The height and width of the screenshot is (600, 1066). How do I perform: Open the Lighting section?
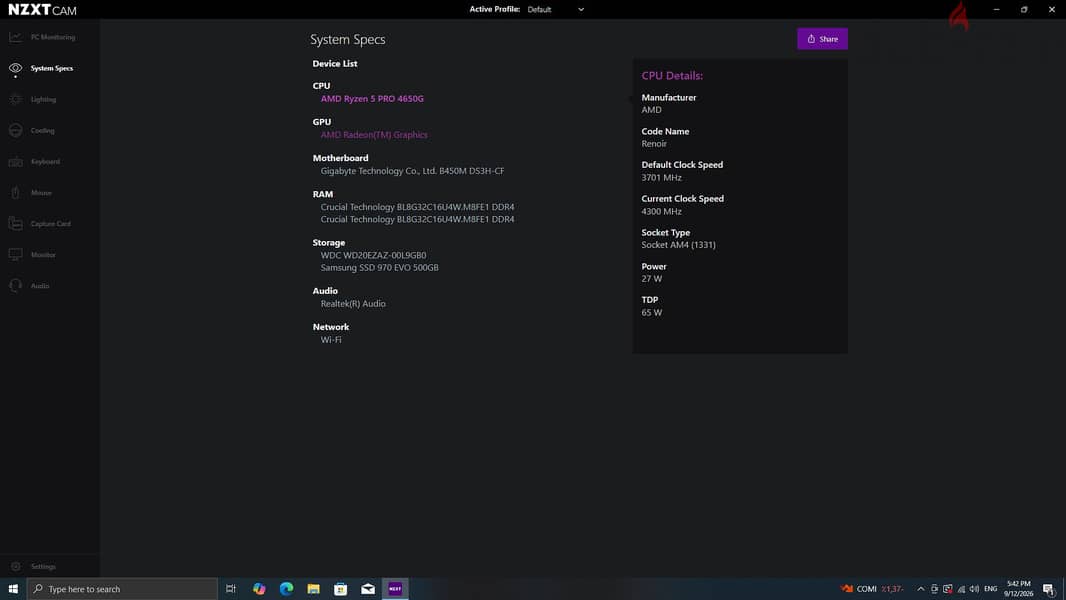tap(33, 99)
